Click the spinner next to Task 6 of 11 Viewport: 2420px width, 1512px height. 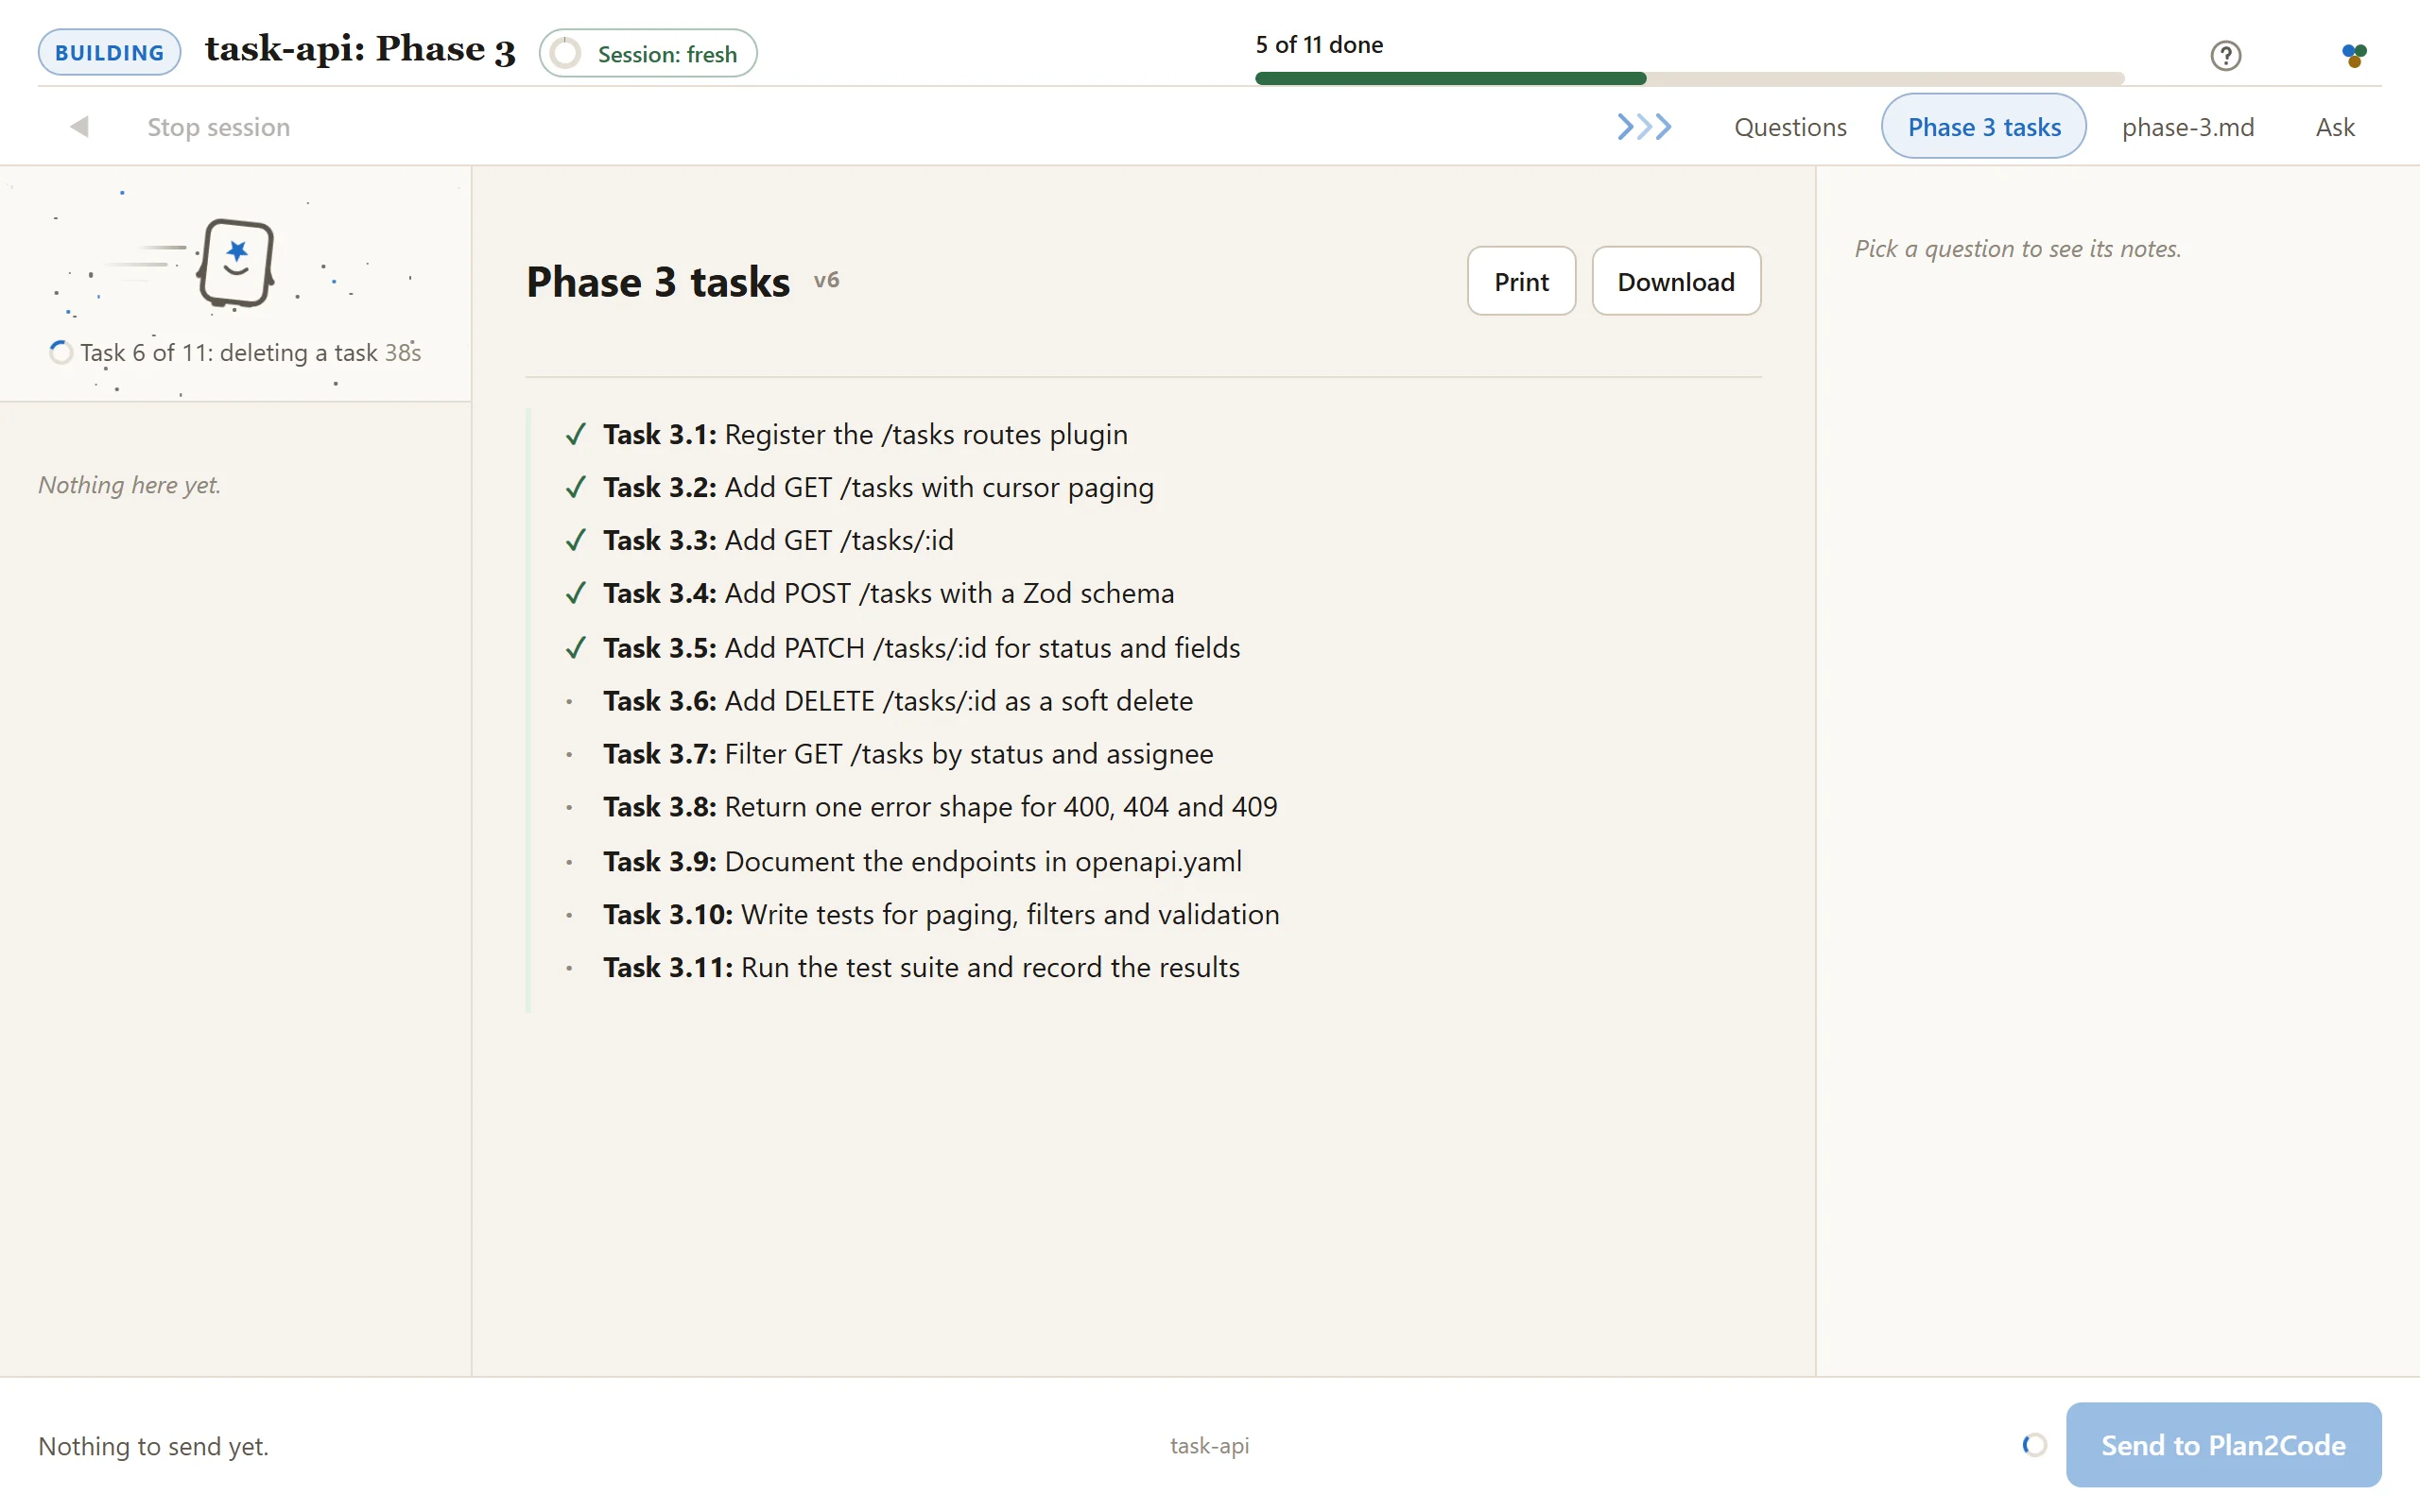coord(60,352)
